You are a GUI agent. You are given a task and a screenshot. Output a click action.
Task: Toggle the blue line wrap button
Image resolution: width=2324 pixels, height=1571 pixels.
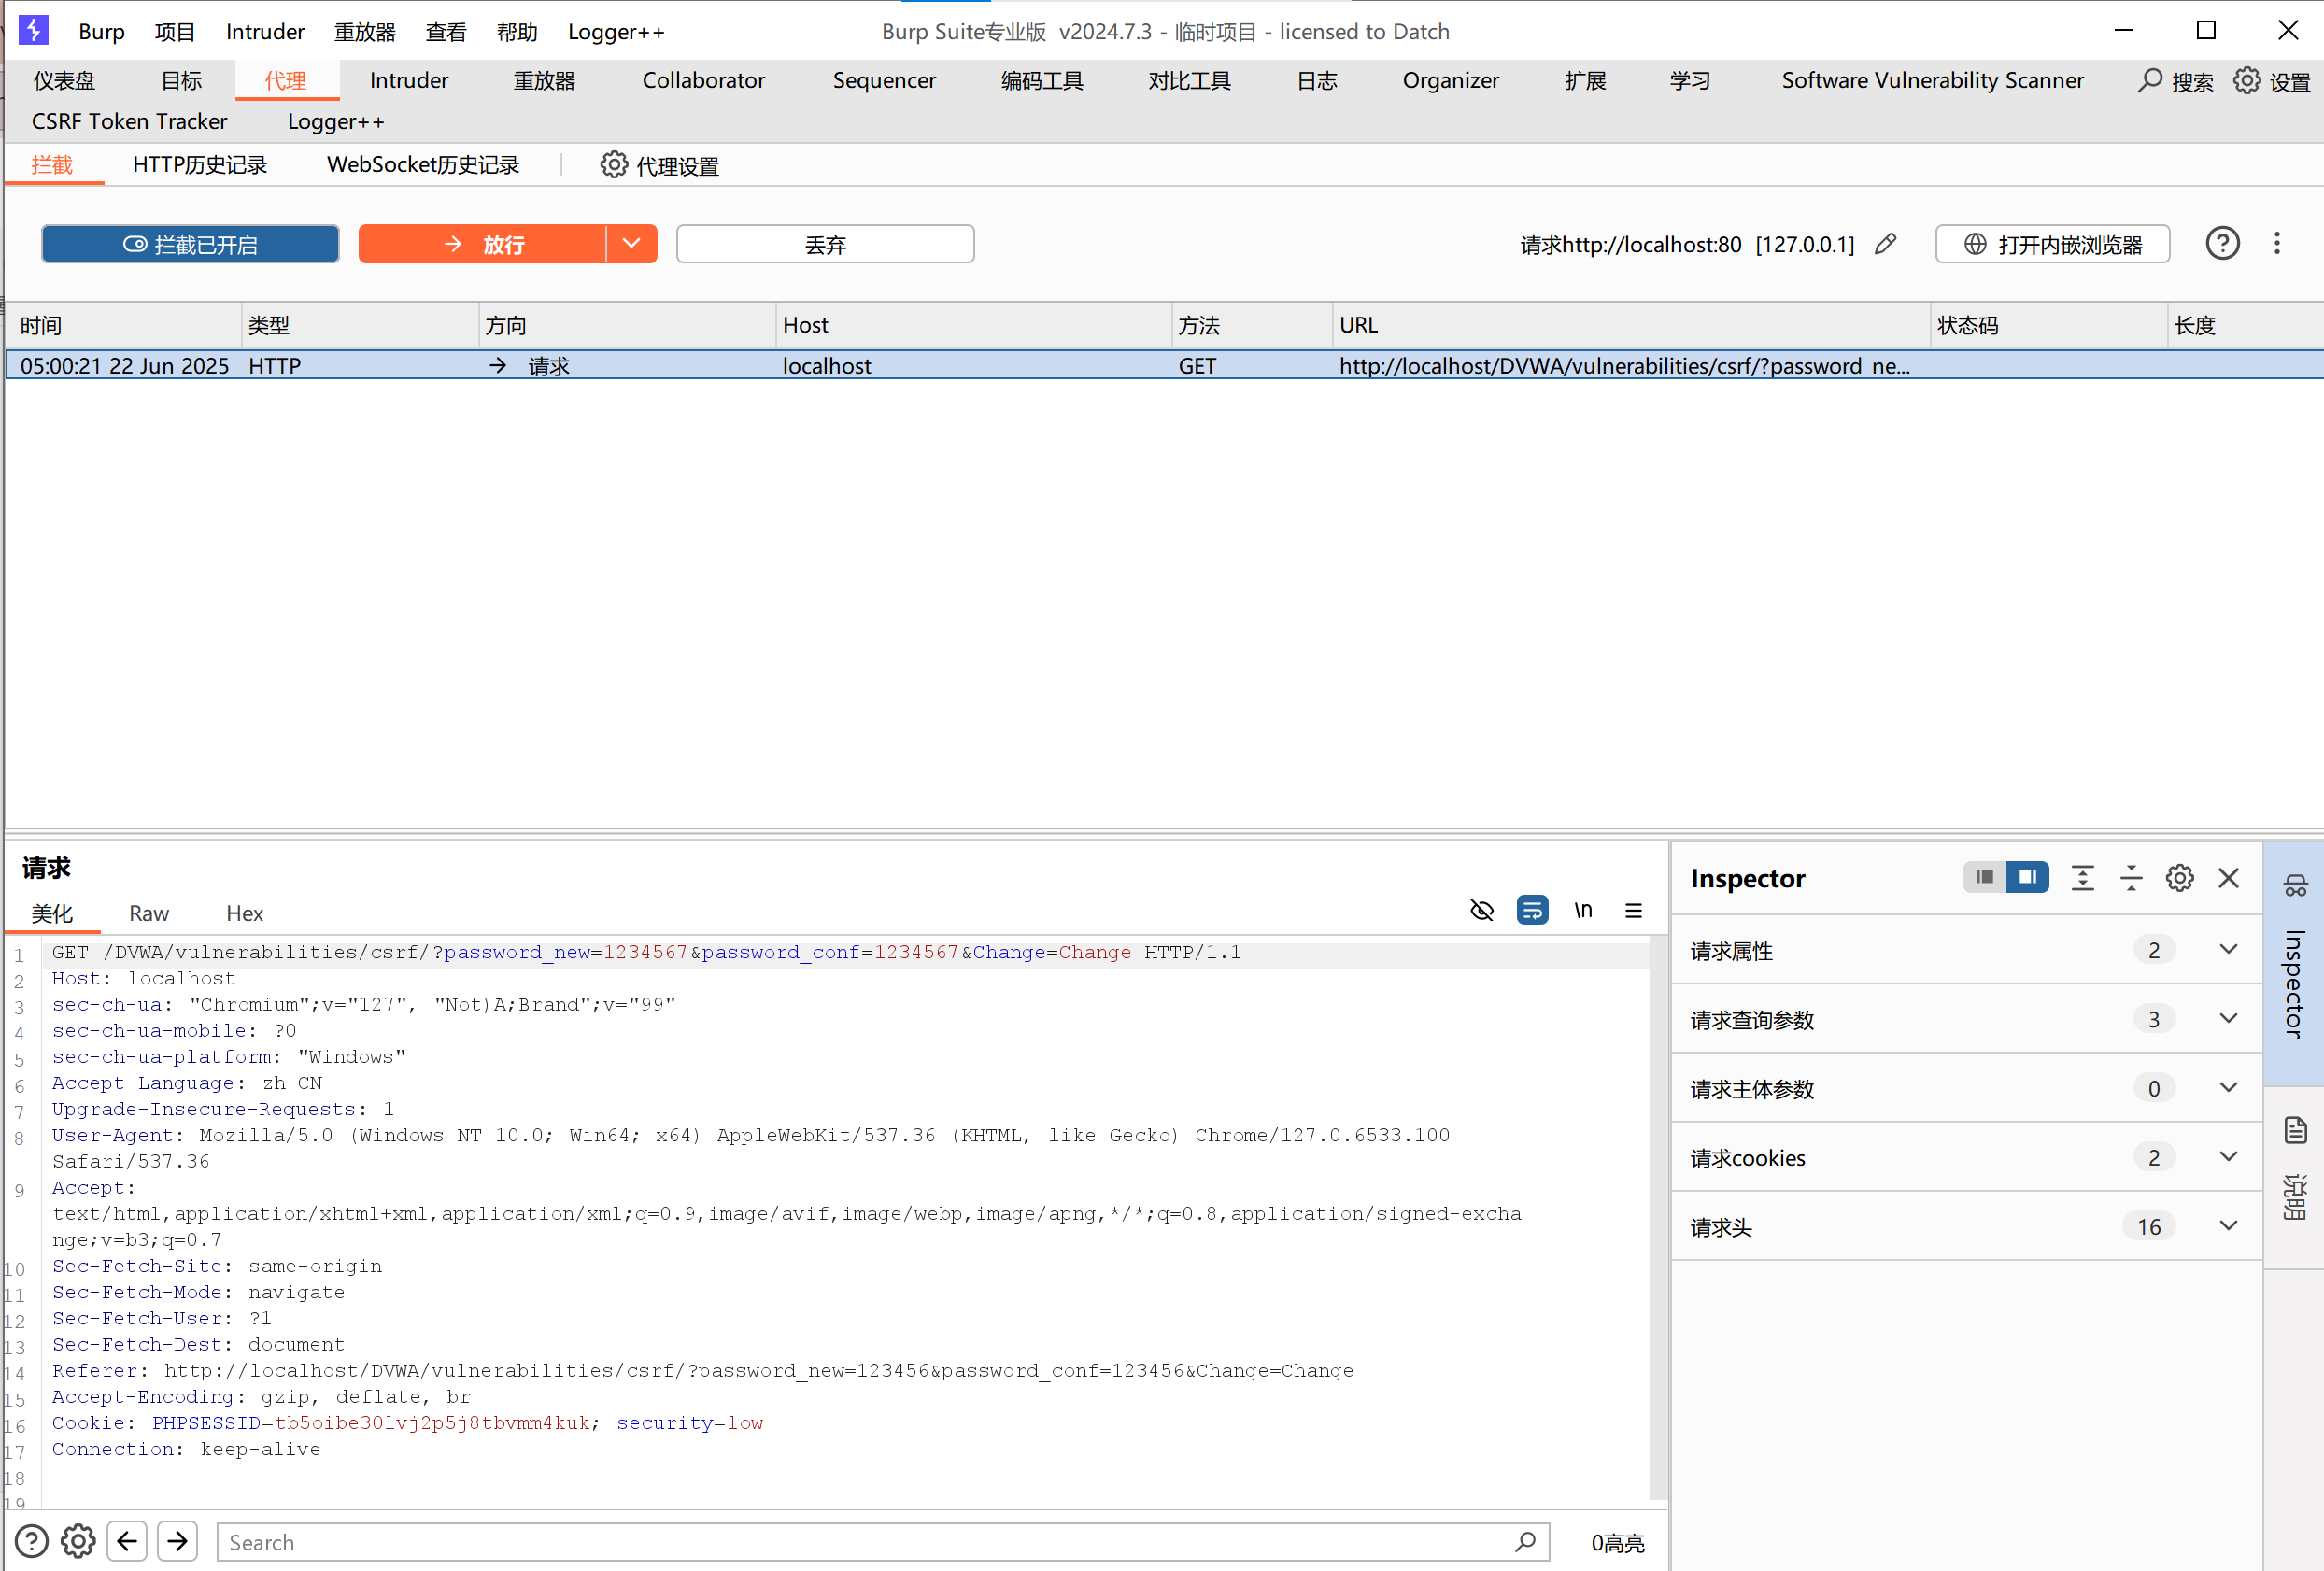point(1532,910)
